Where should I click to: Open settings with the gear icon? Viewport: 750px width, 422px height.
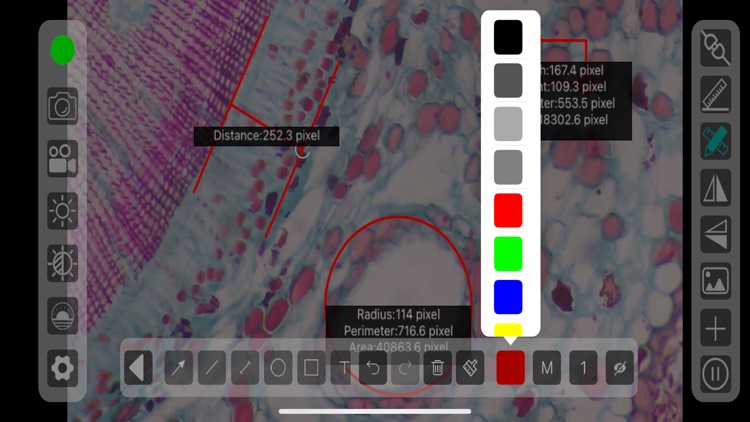pos(62,368)
